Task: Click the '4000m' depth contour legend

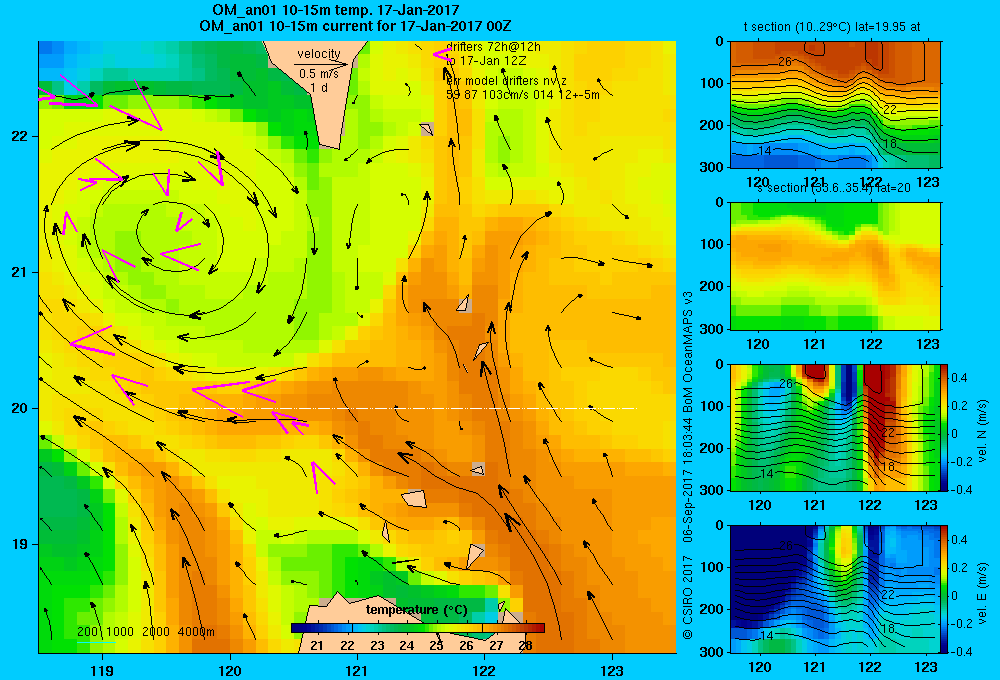Action: click(196, 632)
